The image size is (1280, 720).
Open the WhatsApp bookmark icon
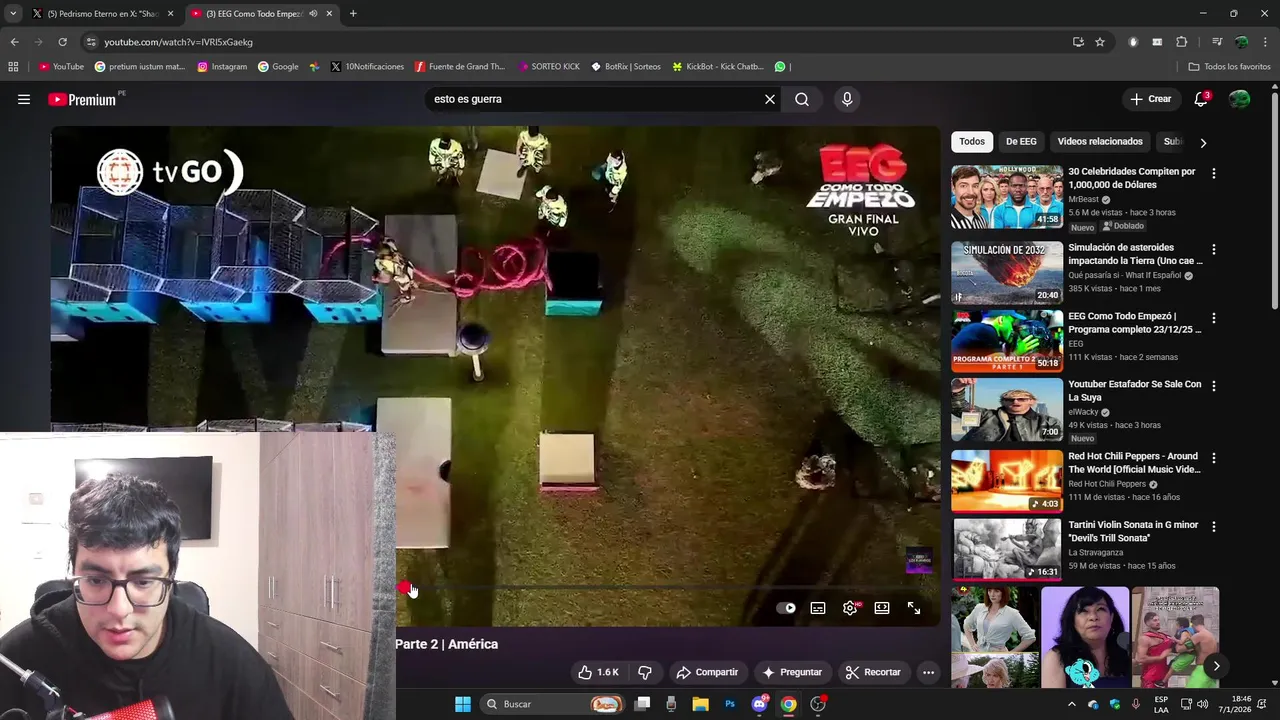click(x=780, y=67)
